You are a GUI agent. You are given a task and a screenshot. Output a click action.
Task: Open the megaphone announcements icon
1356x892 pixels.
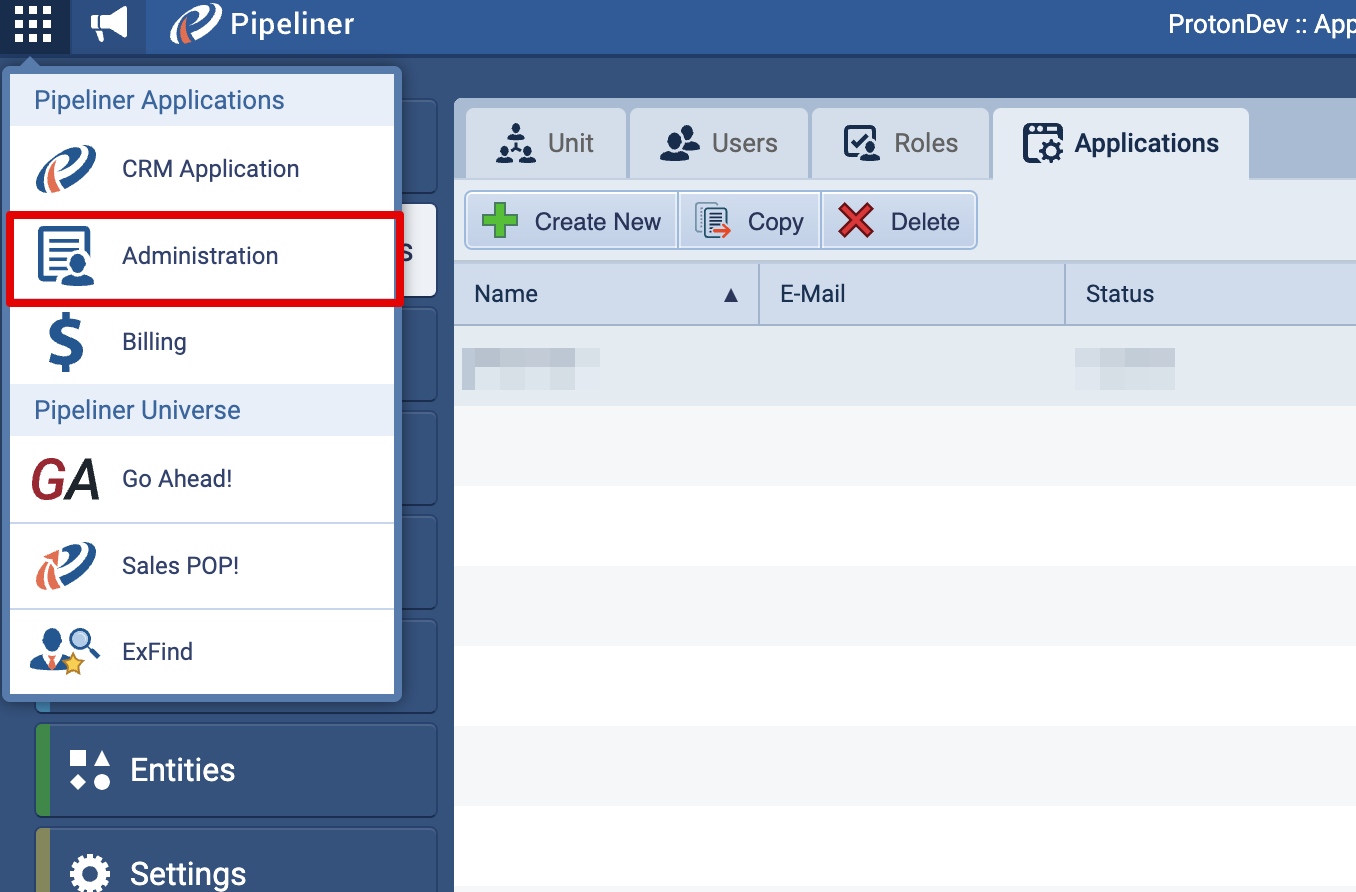[x=108, y=25]
